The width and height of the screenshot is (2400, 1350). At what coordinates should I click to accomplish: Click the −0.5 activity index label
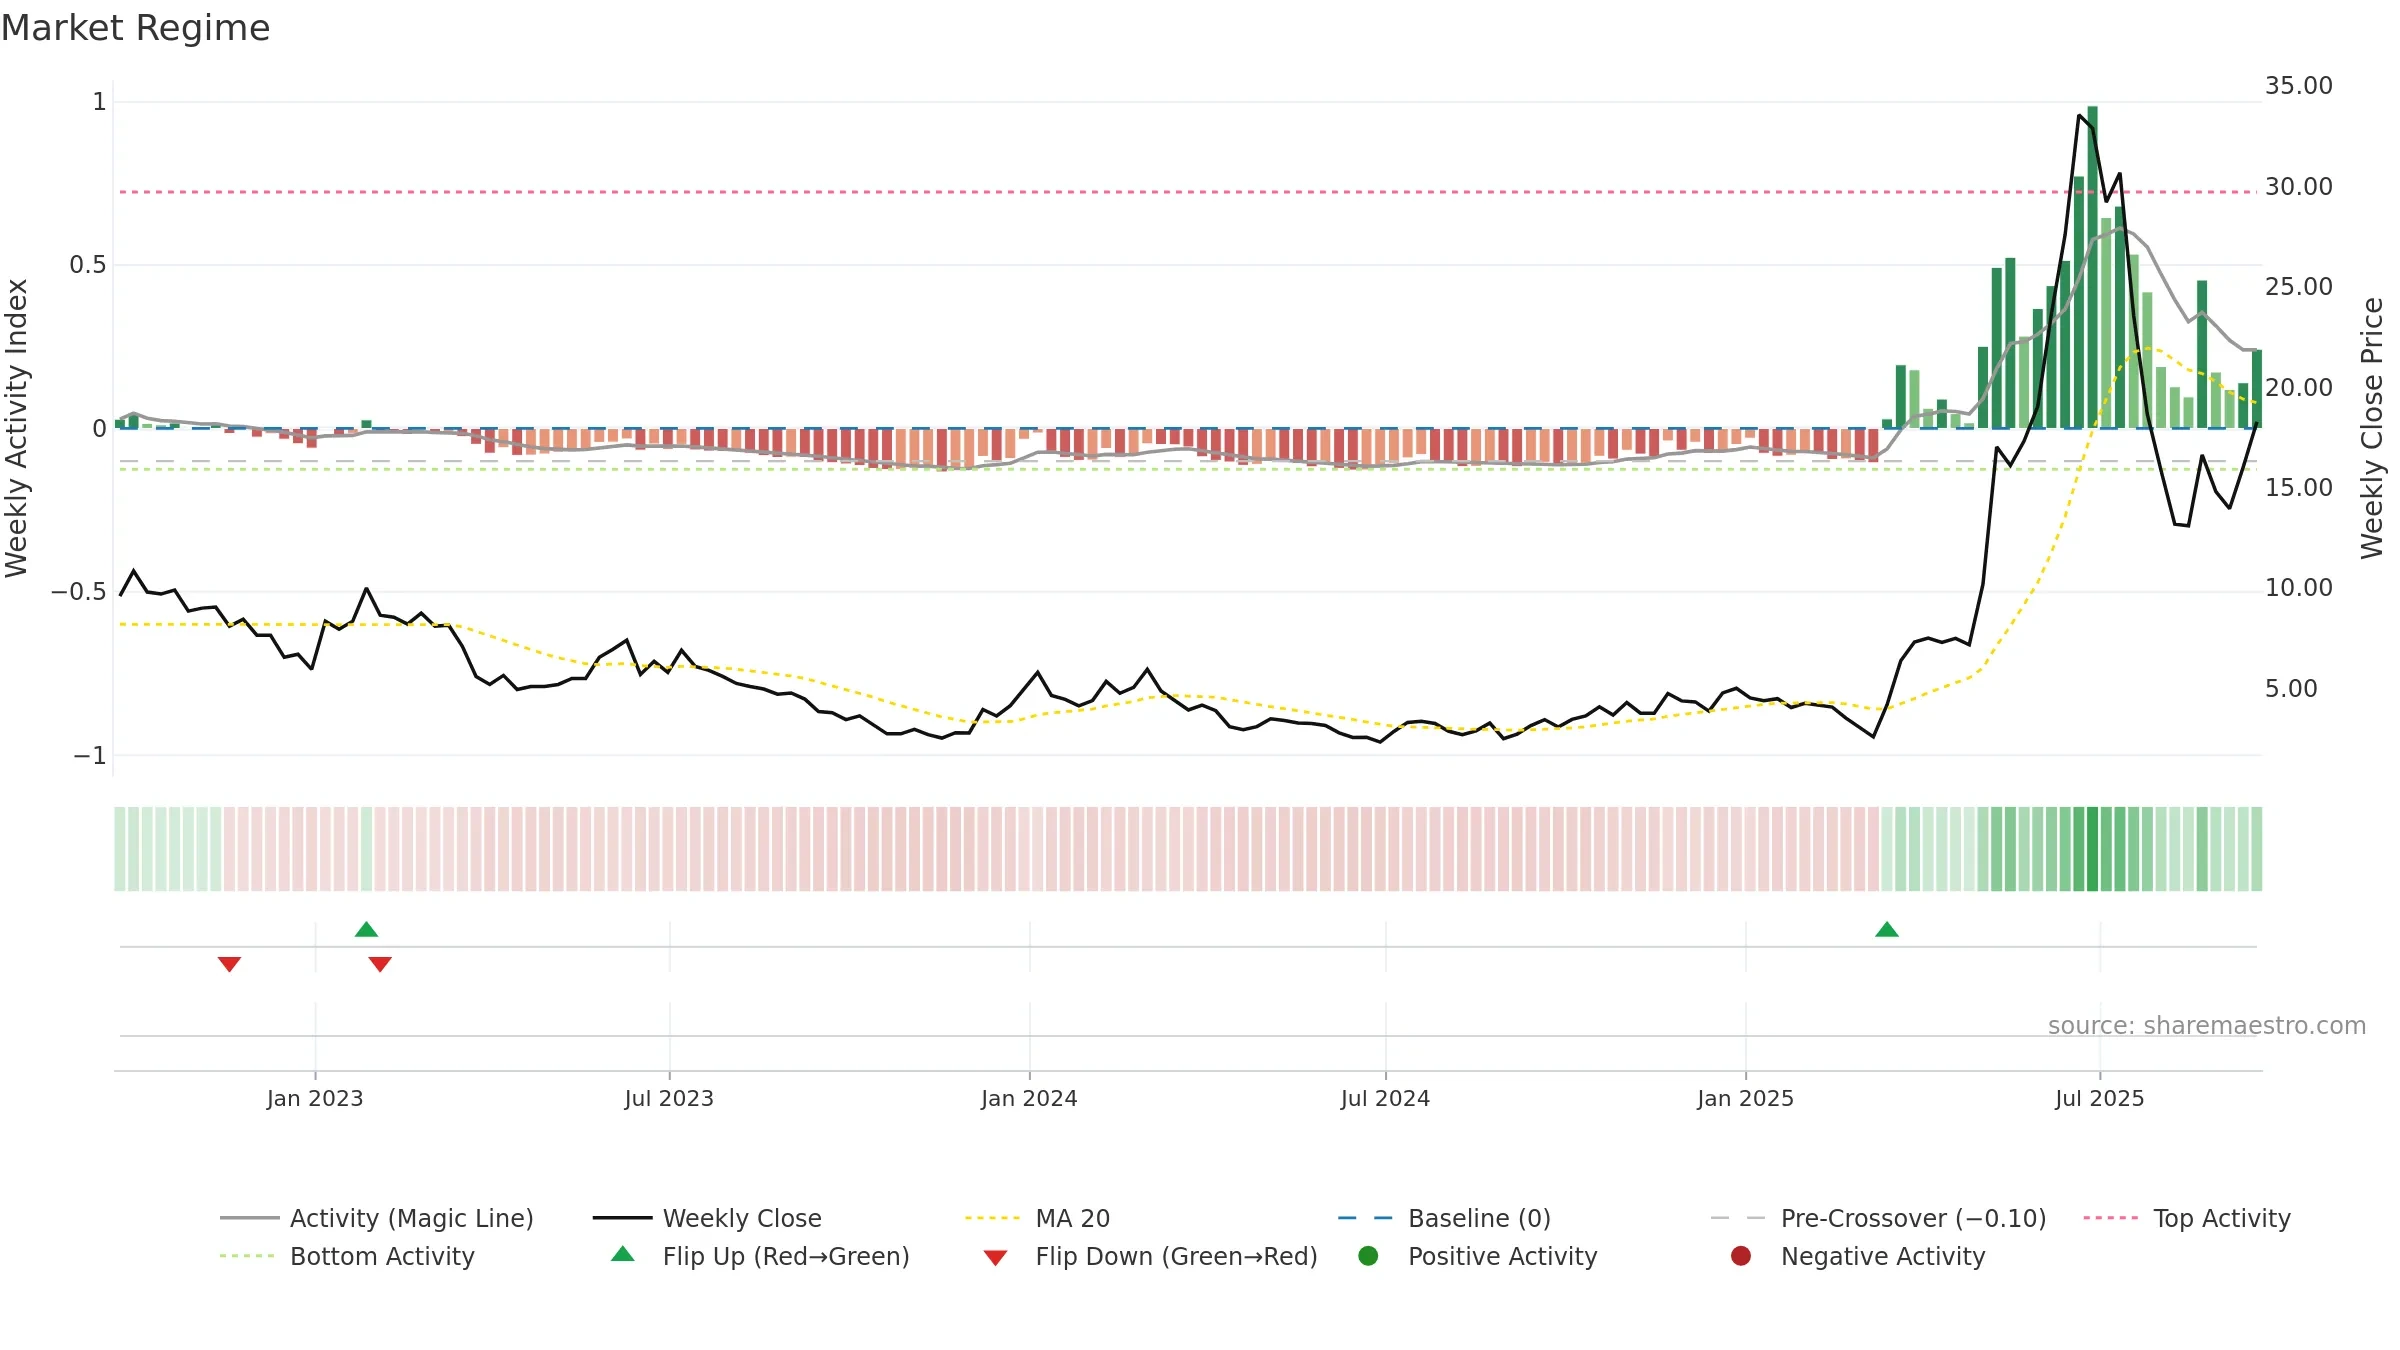click(x=78, y=592)
